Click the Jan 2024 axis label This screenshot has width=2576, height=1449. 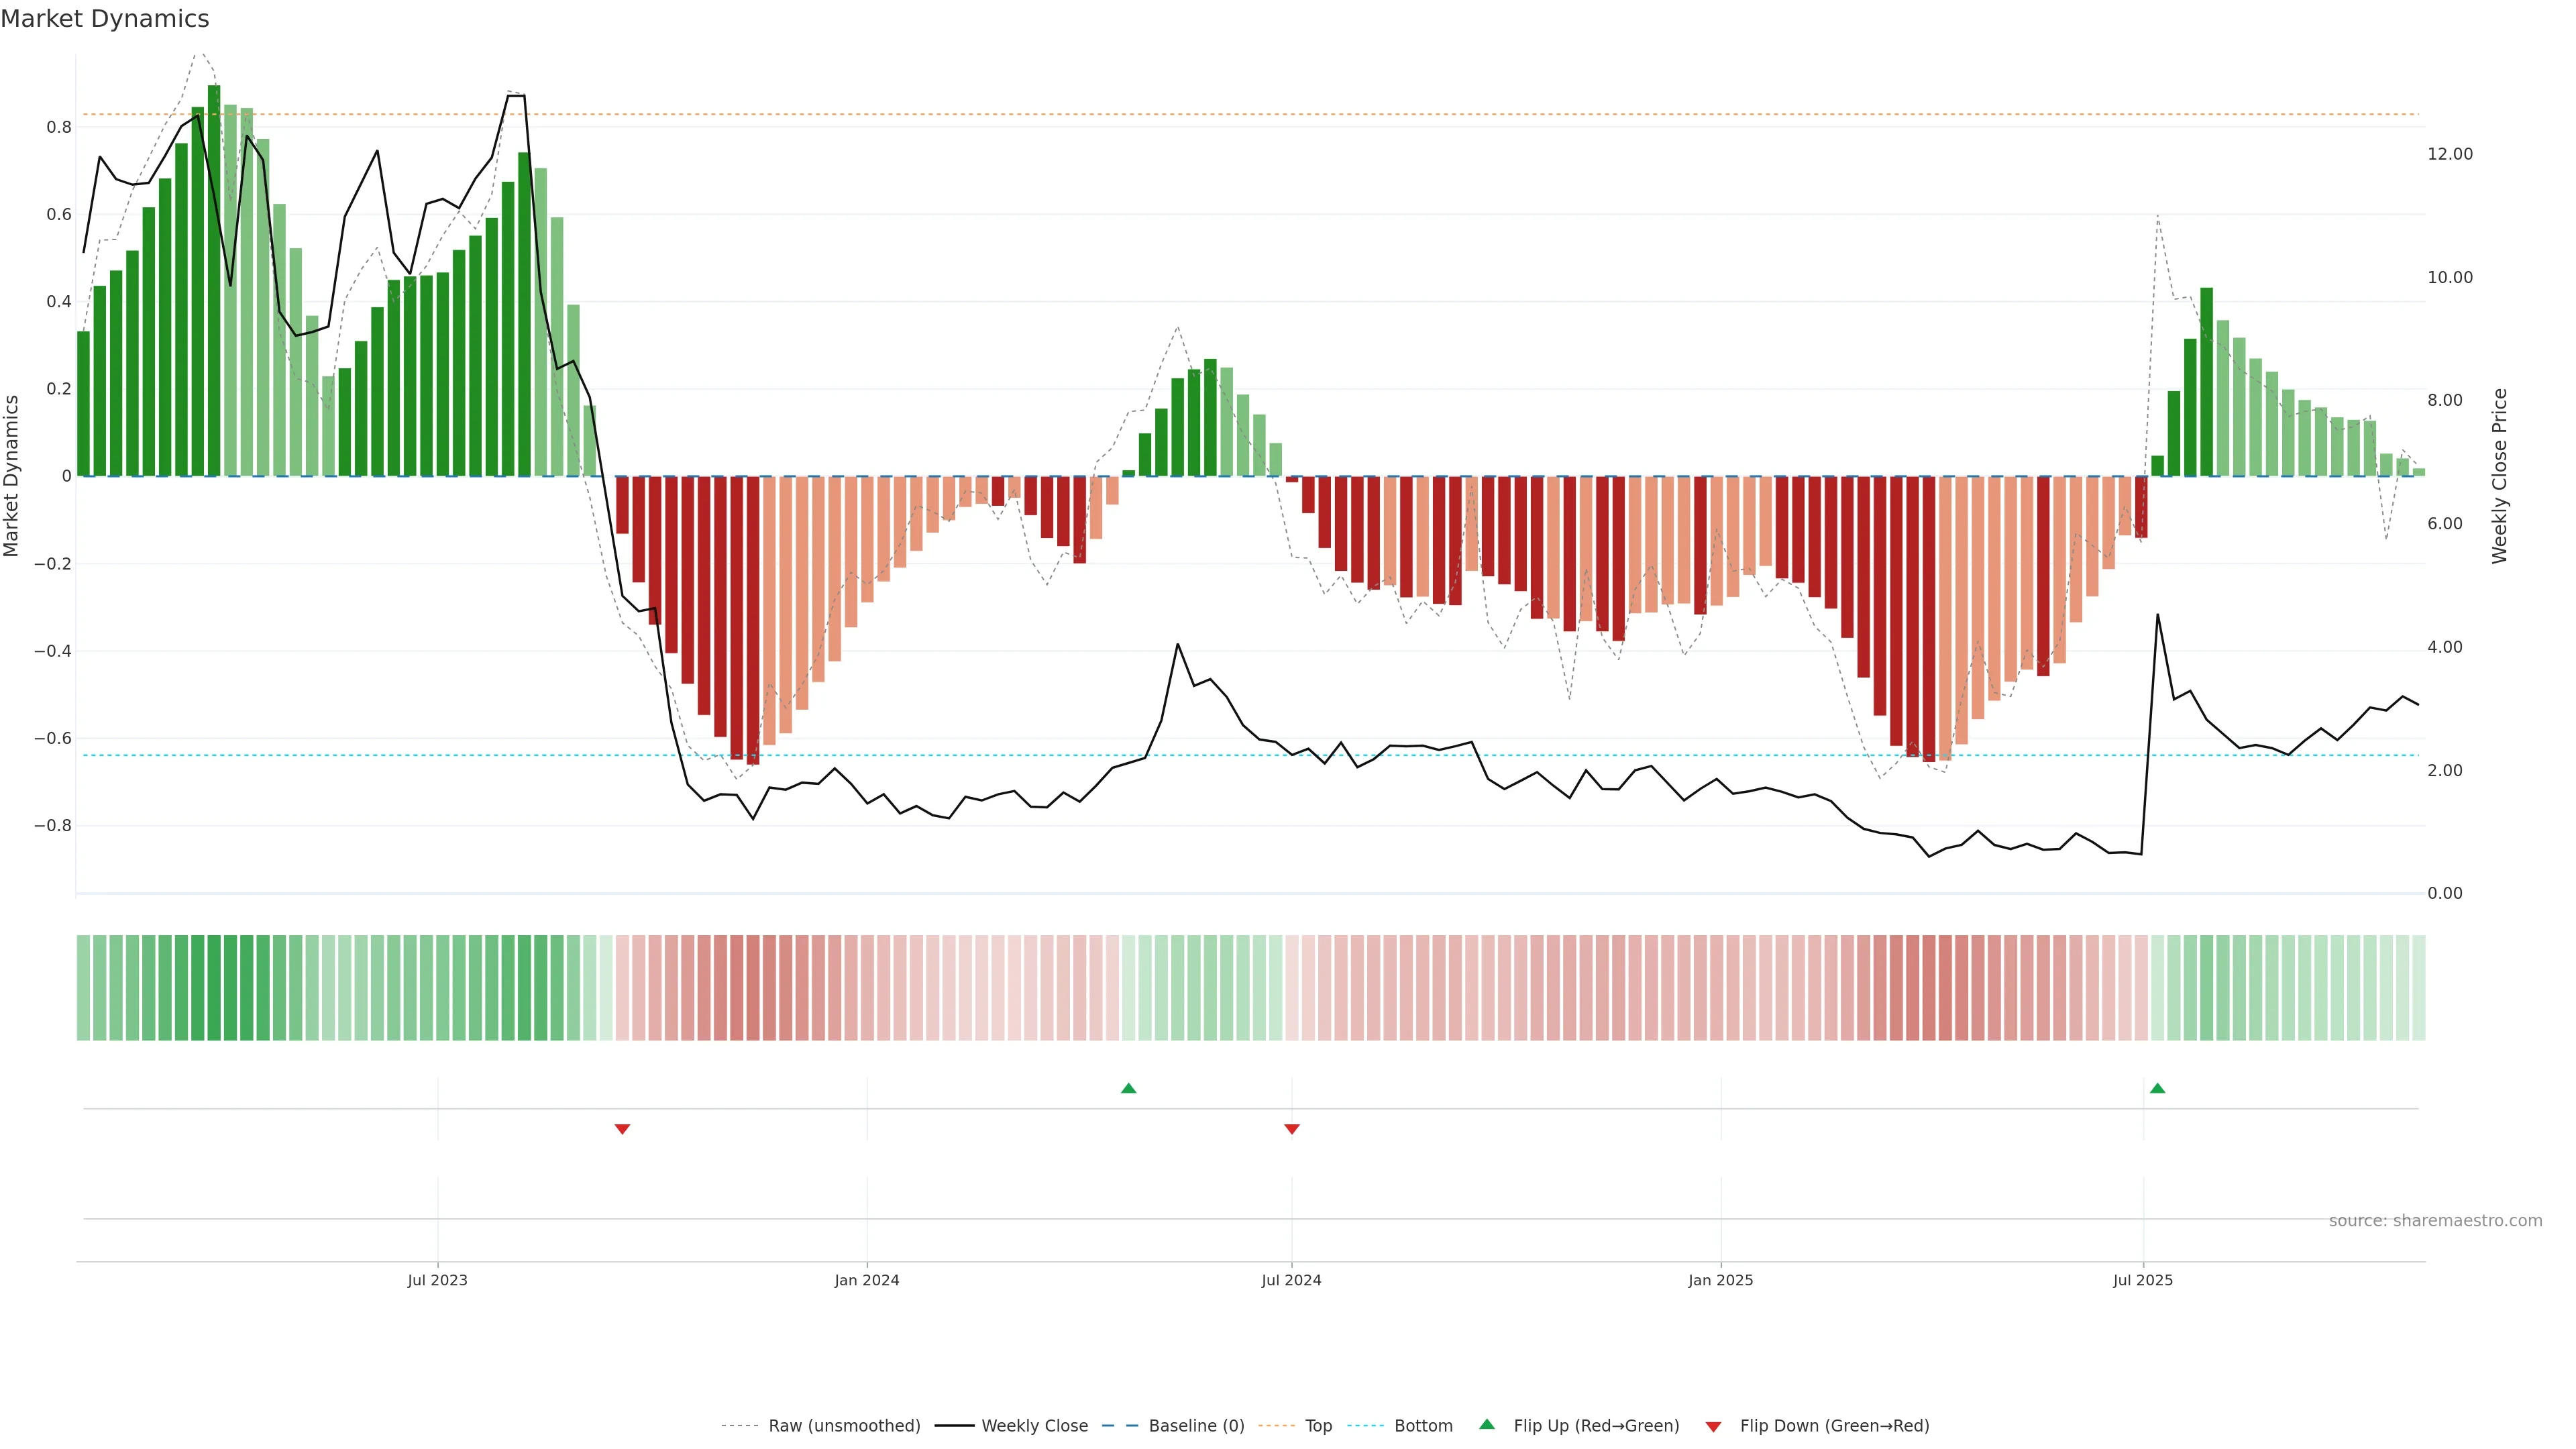click(866, 1280)
